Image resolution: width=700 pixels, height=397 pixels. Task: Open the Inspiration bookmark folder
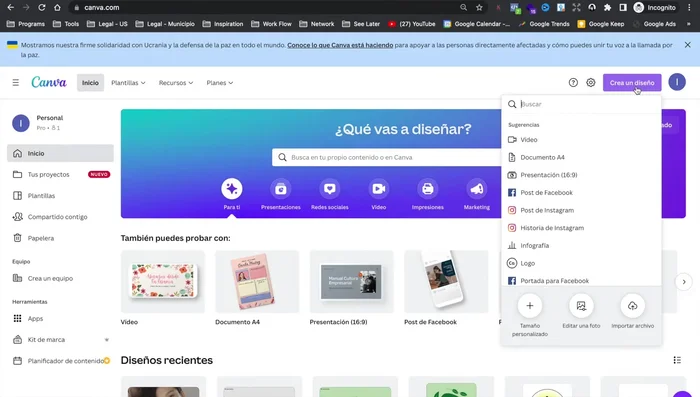(x=223, y=24)
